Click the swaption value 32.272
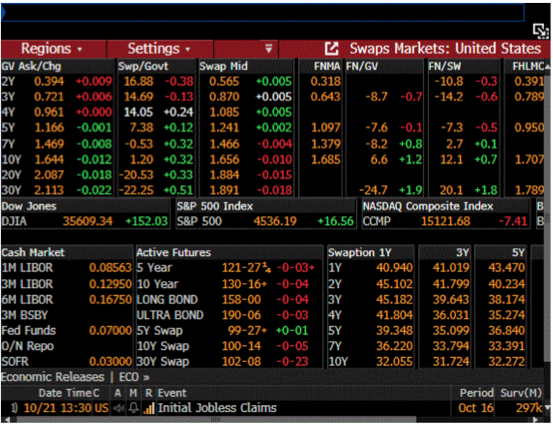553x426 pixels. (506, 362)
